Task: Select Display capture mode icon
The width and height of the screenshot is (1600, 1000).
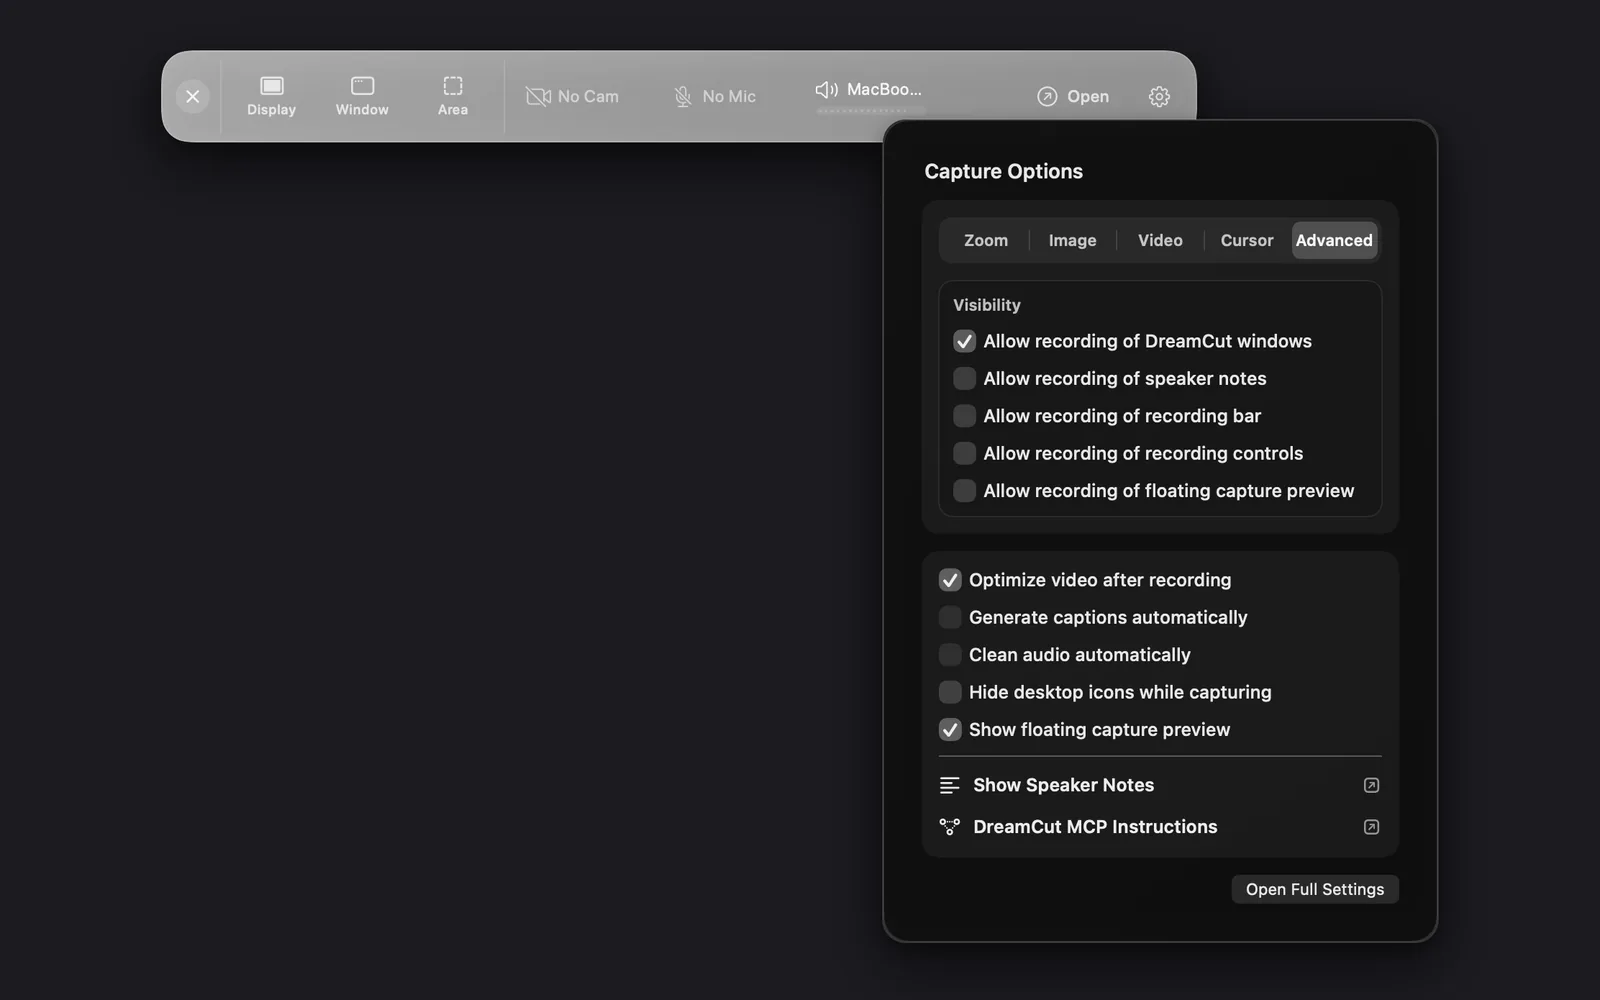Action: 272,86
